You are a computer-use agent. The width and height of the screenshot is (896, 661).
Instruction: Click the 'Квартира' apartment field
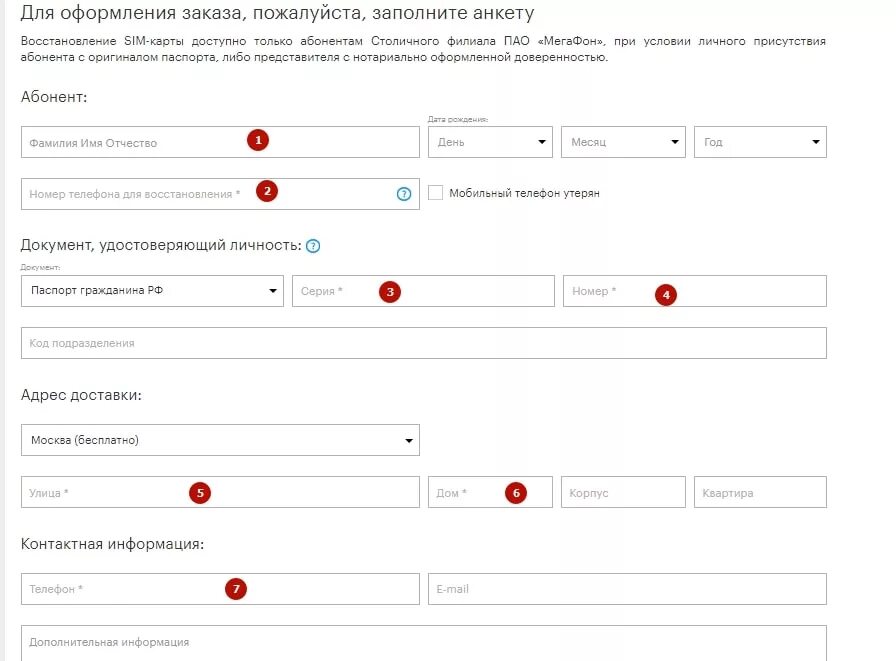click(760, 493)
